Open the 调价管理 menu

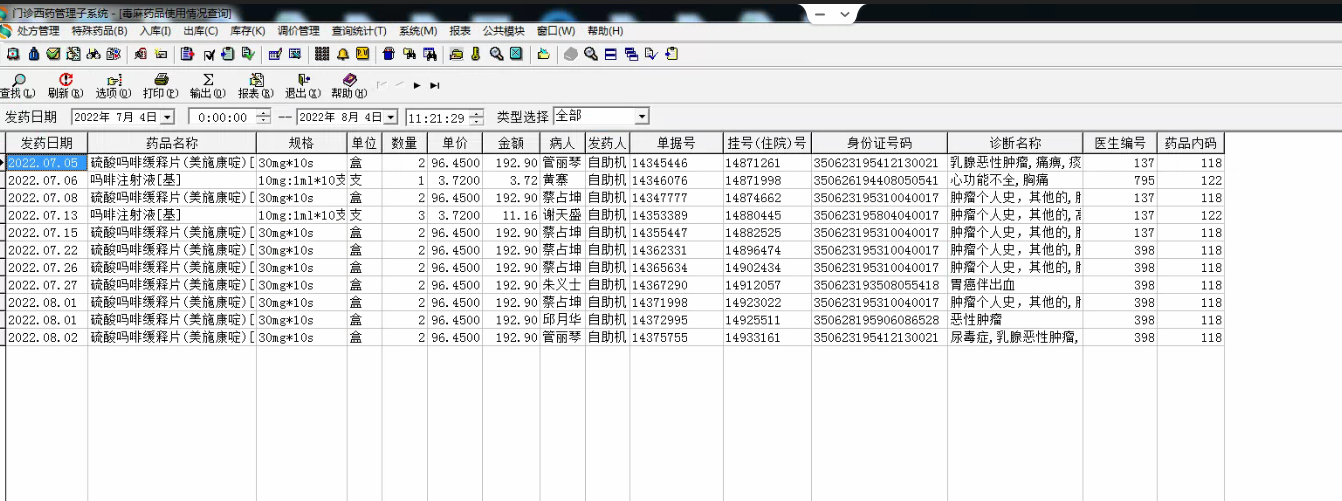click(x=298, y=31)
